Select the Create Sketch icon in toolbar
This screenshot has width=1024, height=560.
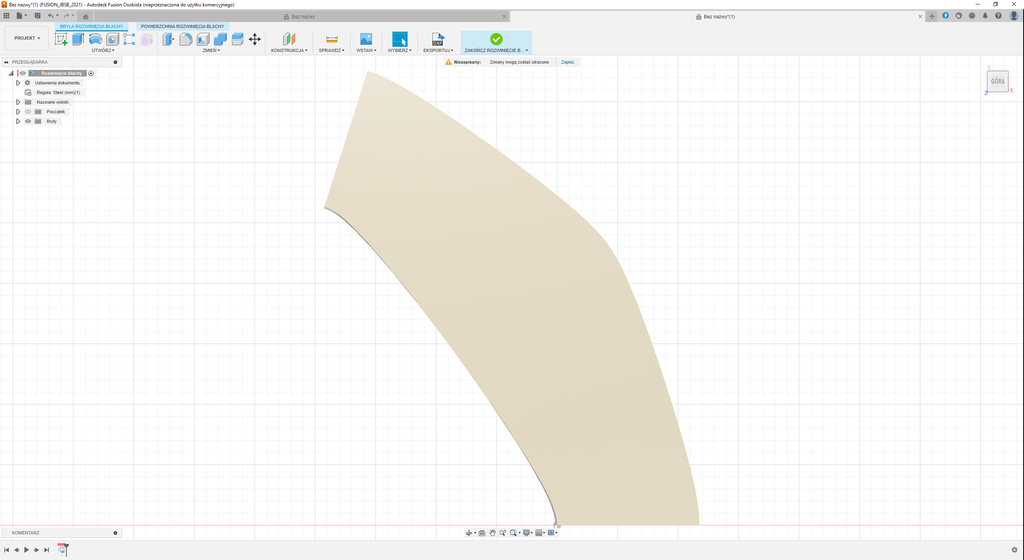pos(61,39)
